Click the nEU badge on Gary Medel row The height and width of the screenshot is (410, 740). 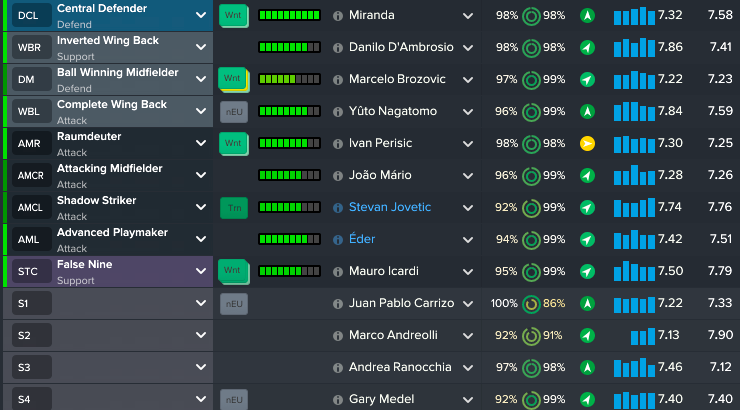pos(233,400)
